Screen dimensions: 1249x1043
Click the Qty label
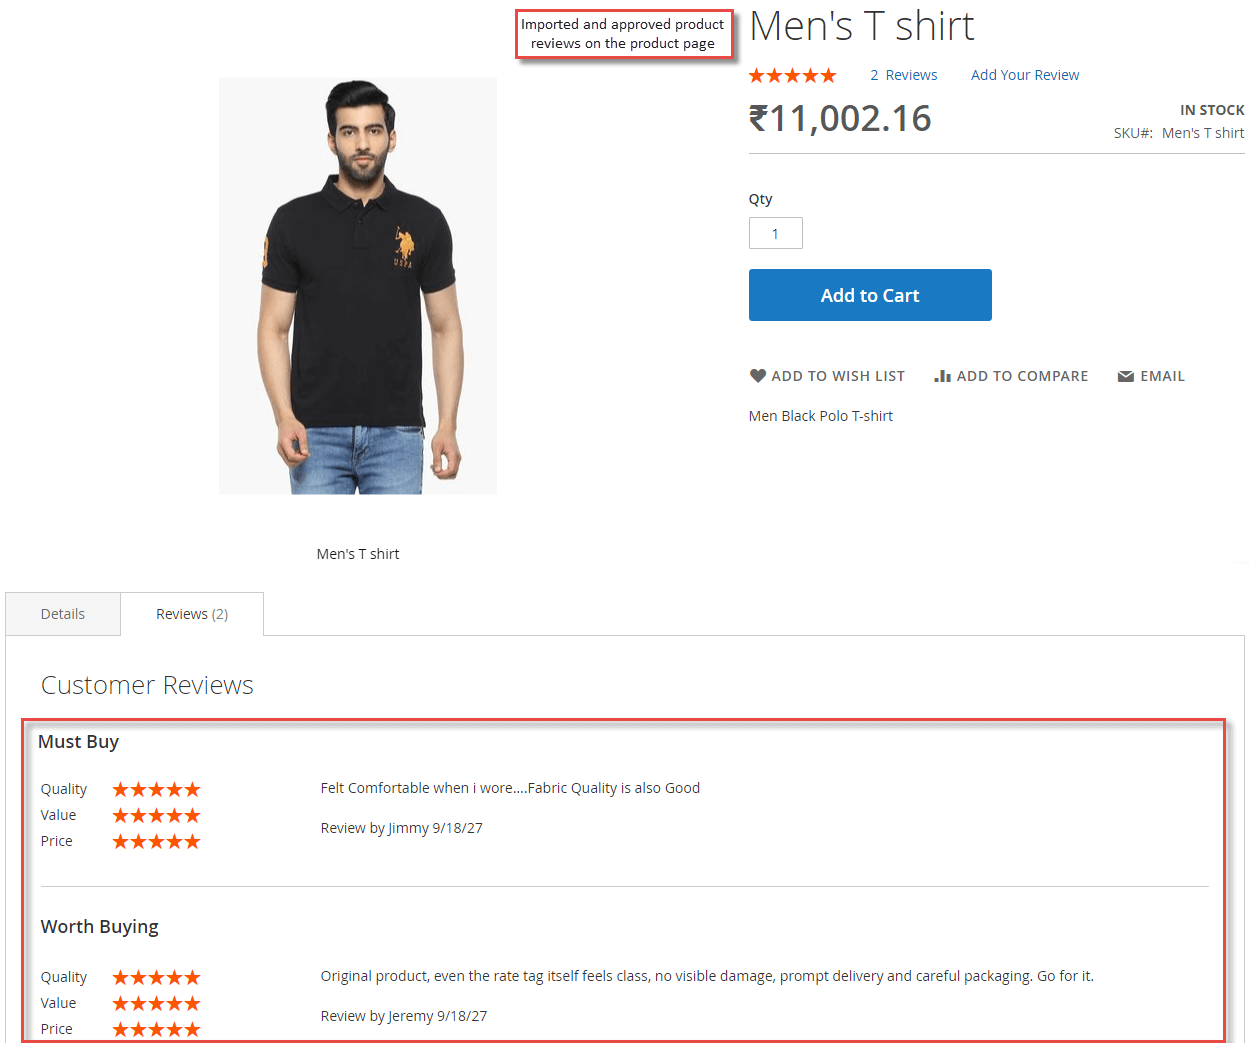click(x=760, y=199)
